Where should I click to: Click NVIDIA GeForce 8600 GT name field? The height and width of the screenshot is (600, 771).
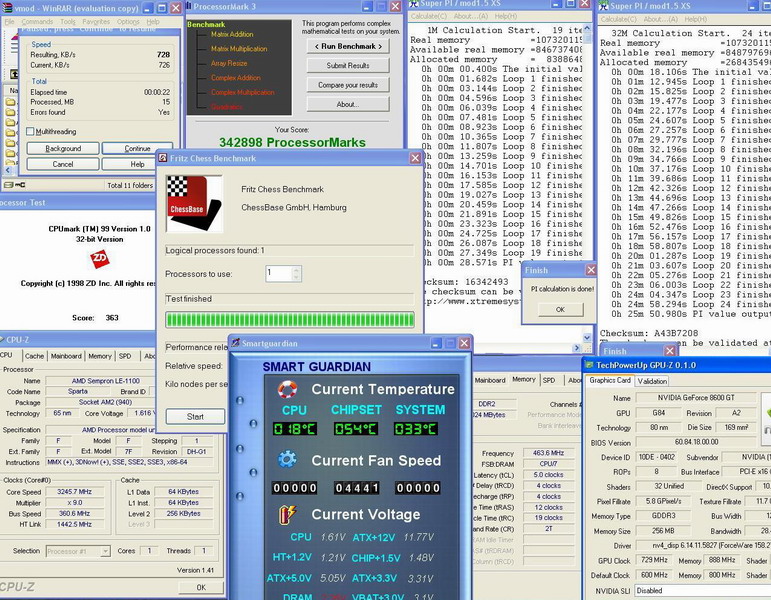pyautogui.click(x=696, y=397)
